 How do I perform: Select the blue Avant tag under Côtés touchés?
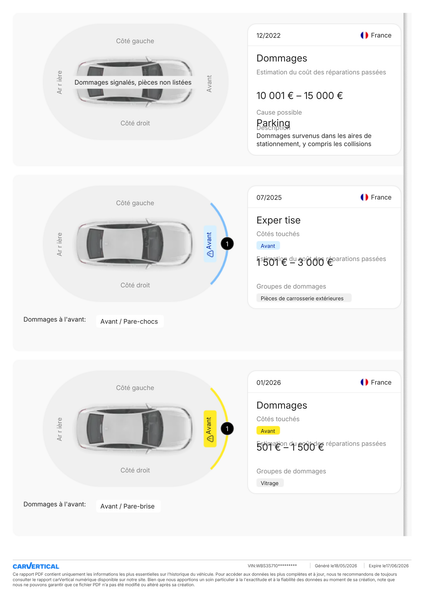point(268,246)
